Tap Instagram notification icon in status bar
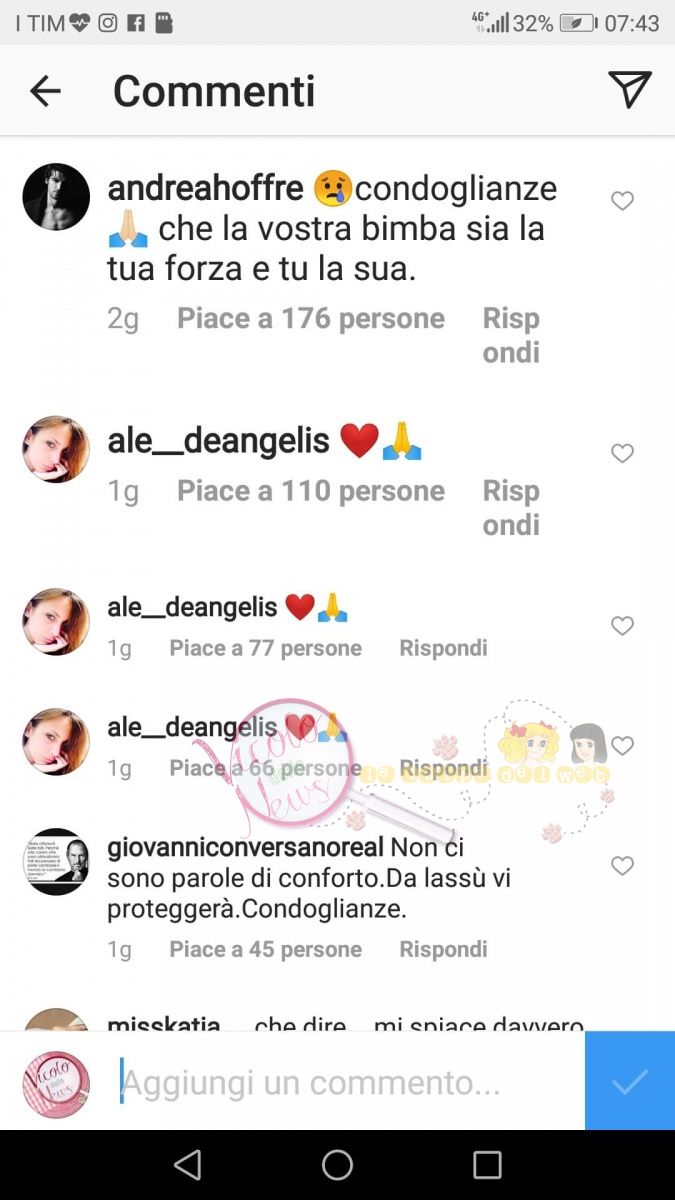The image size is (675, 1200). pos(109,23)
